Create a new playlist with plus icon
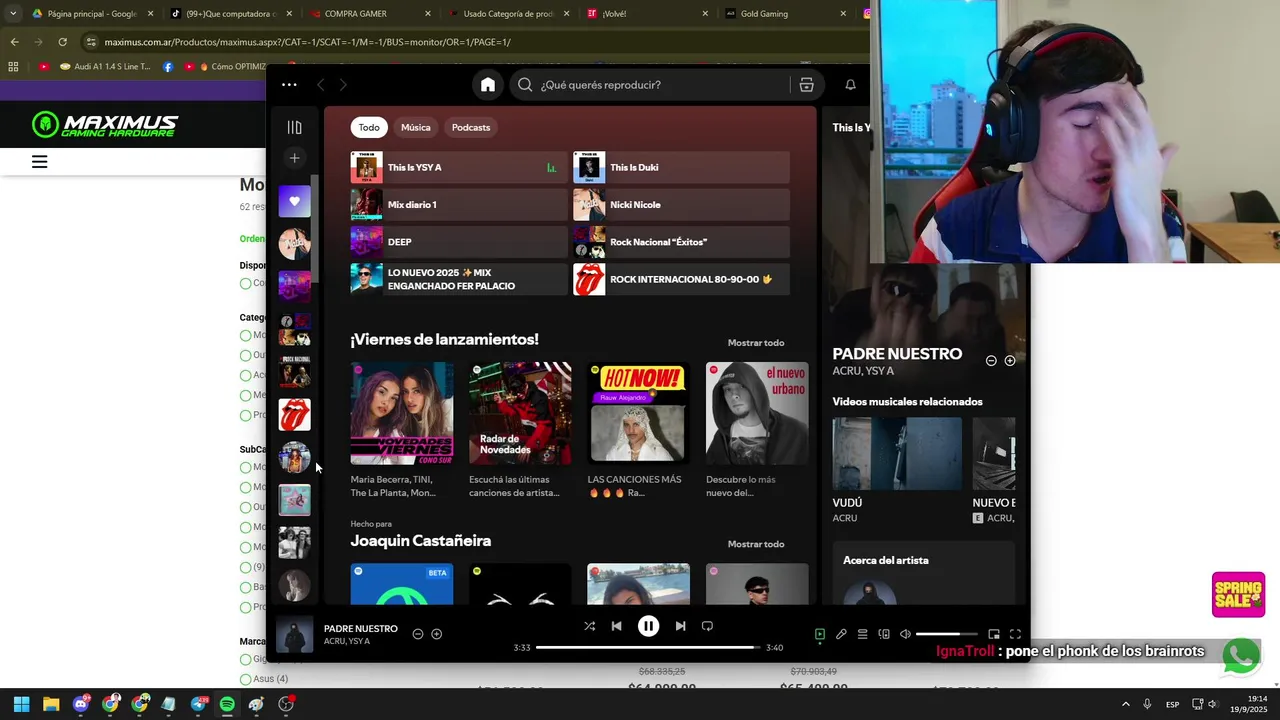The image size is (1280, 720). click(x=294, y=158)
